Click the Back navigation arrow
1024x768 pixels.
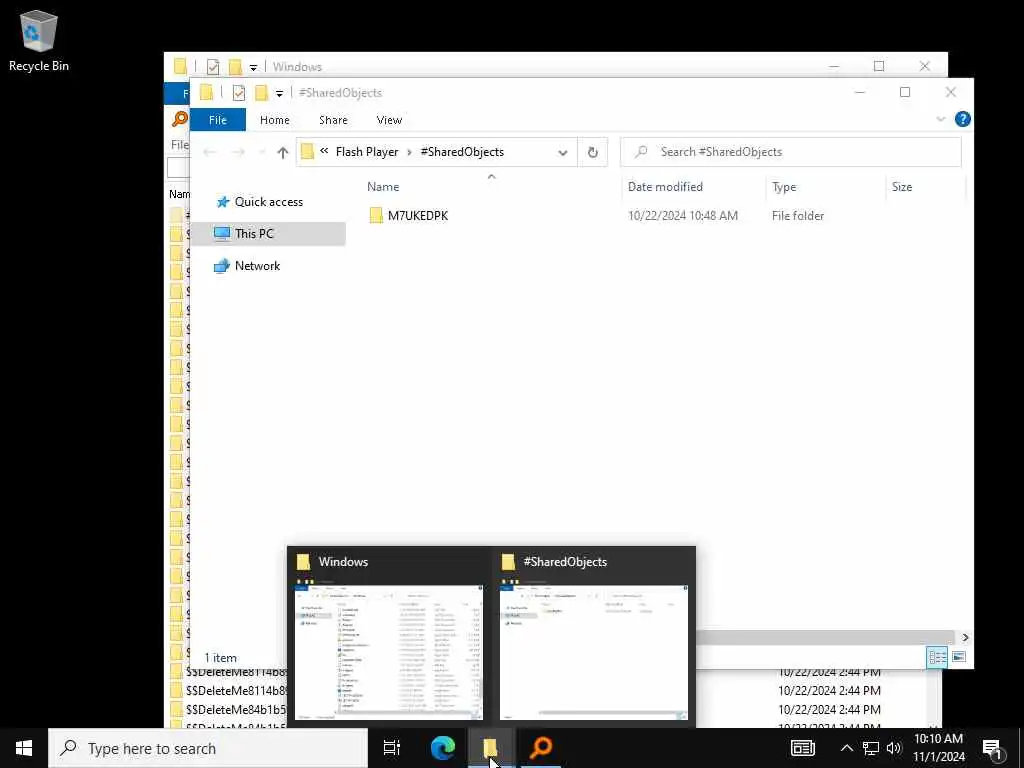click(210, 152)
